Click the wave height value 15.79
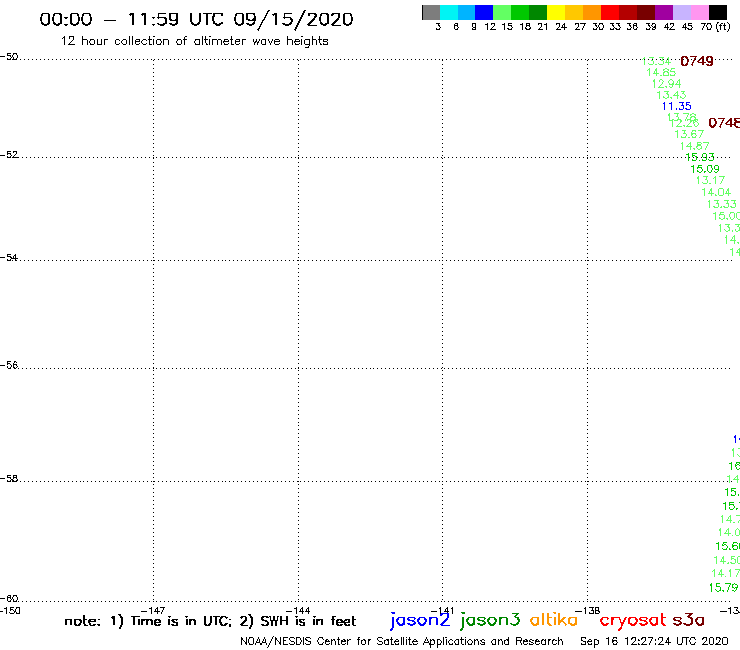 pos(723,588)
